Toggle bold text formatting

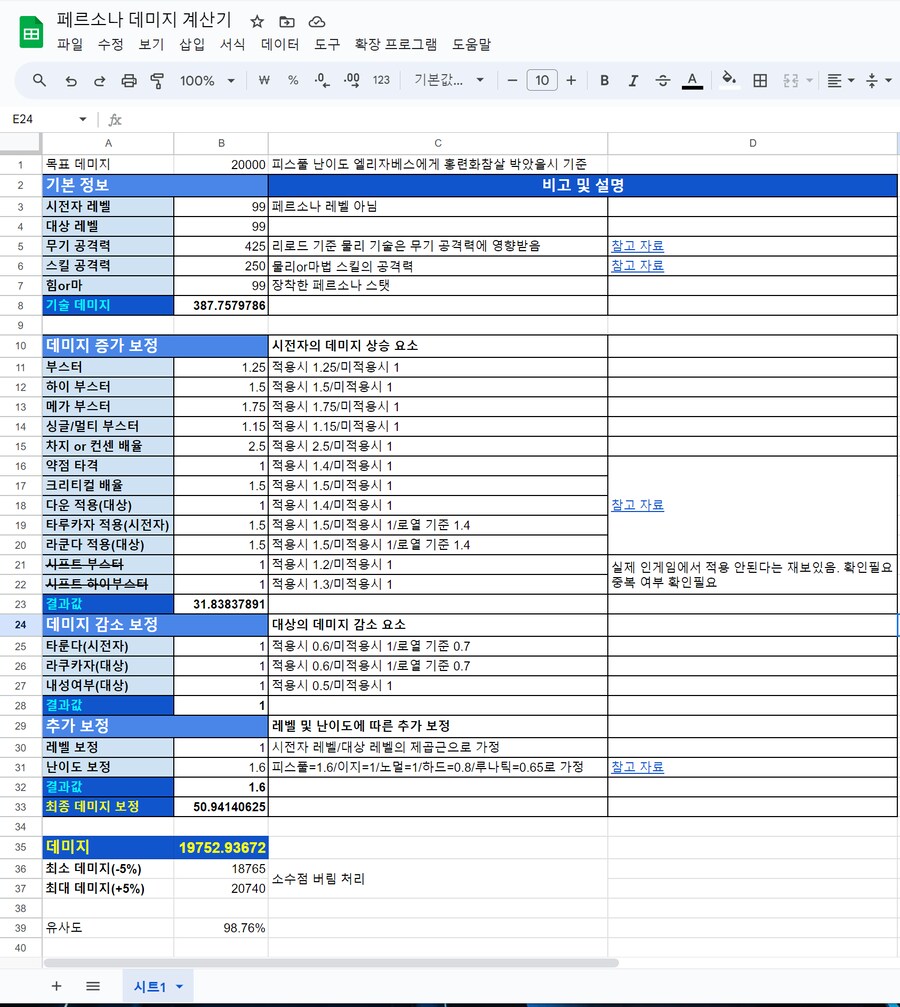(604, 81)
